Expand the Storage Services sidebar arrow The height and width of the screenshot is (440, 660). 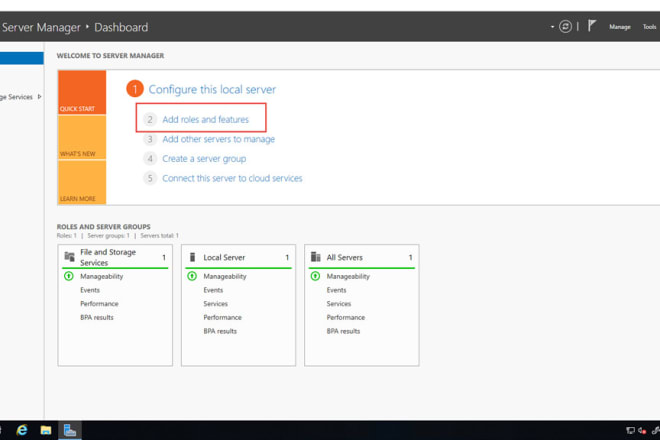pos(40,97)
